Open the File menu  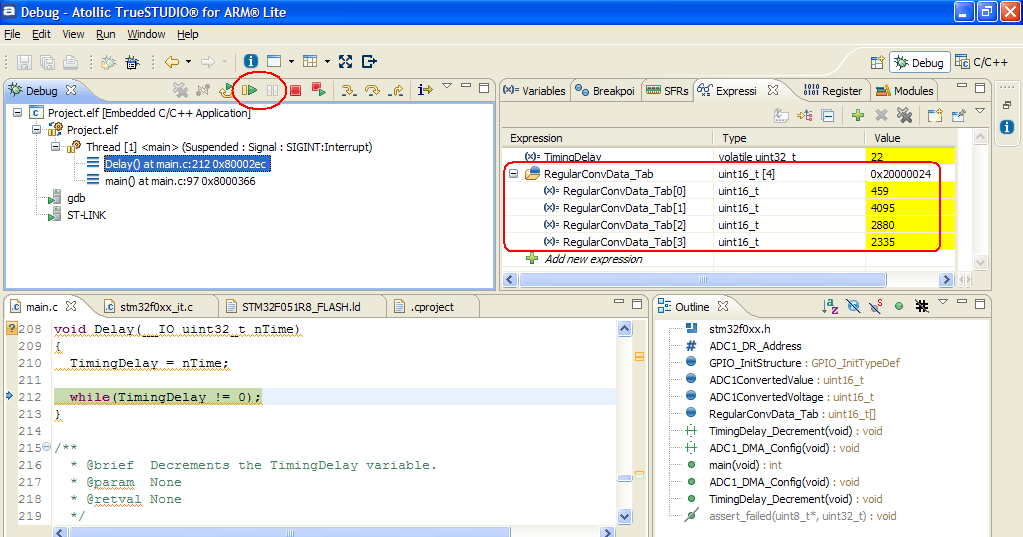(x=12, y=34)
